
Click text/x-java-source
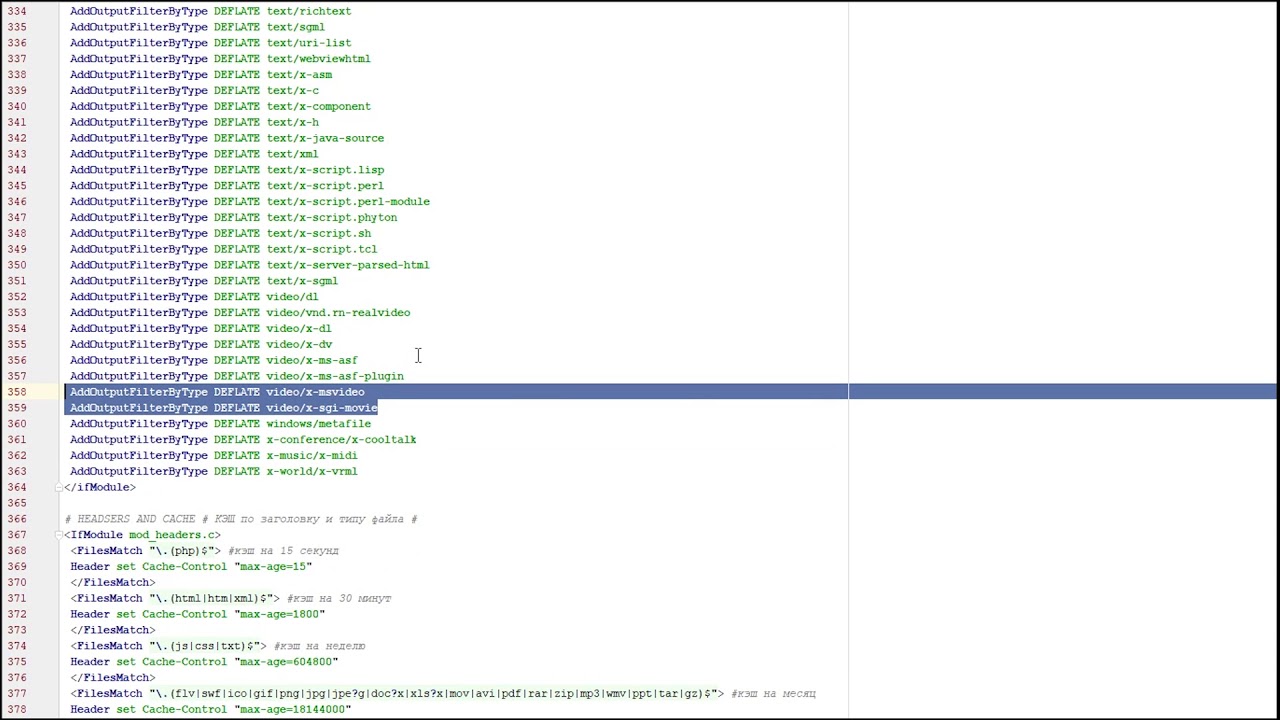pos(325,138)
